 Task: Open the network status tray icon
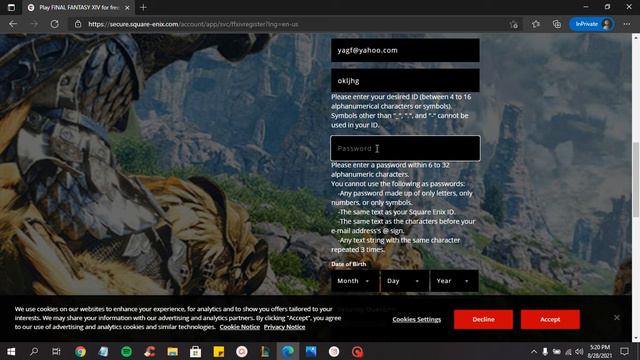click(568, 351)
